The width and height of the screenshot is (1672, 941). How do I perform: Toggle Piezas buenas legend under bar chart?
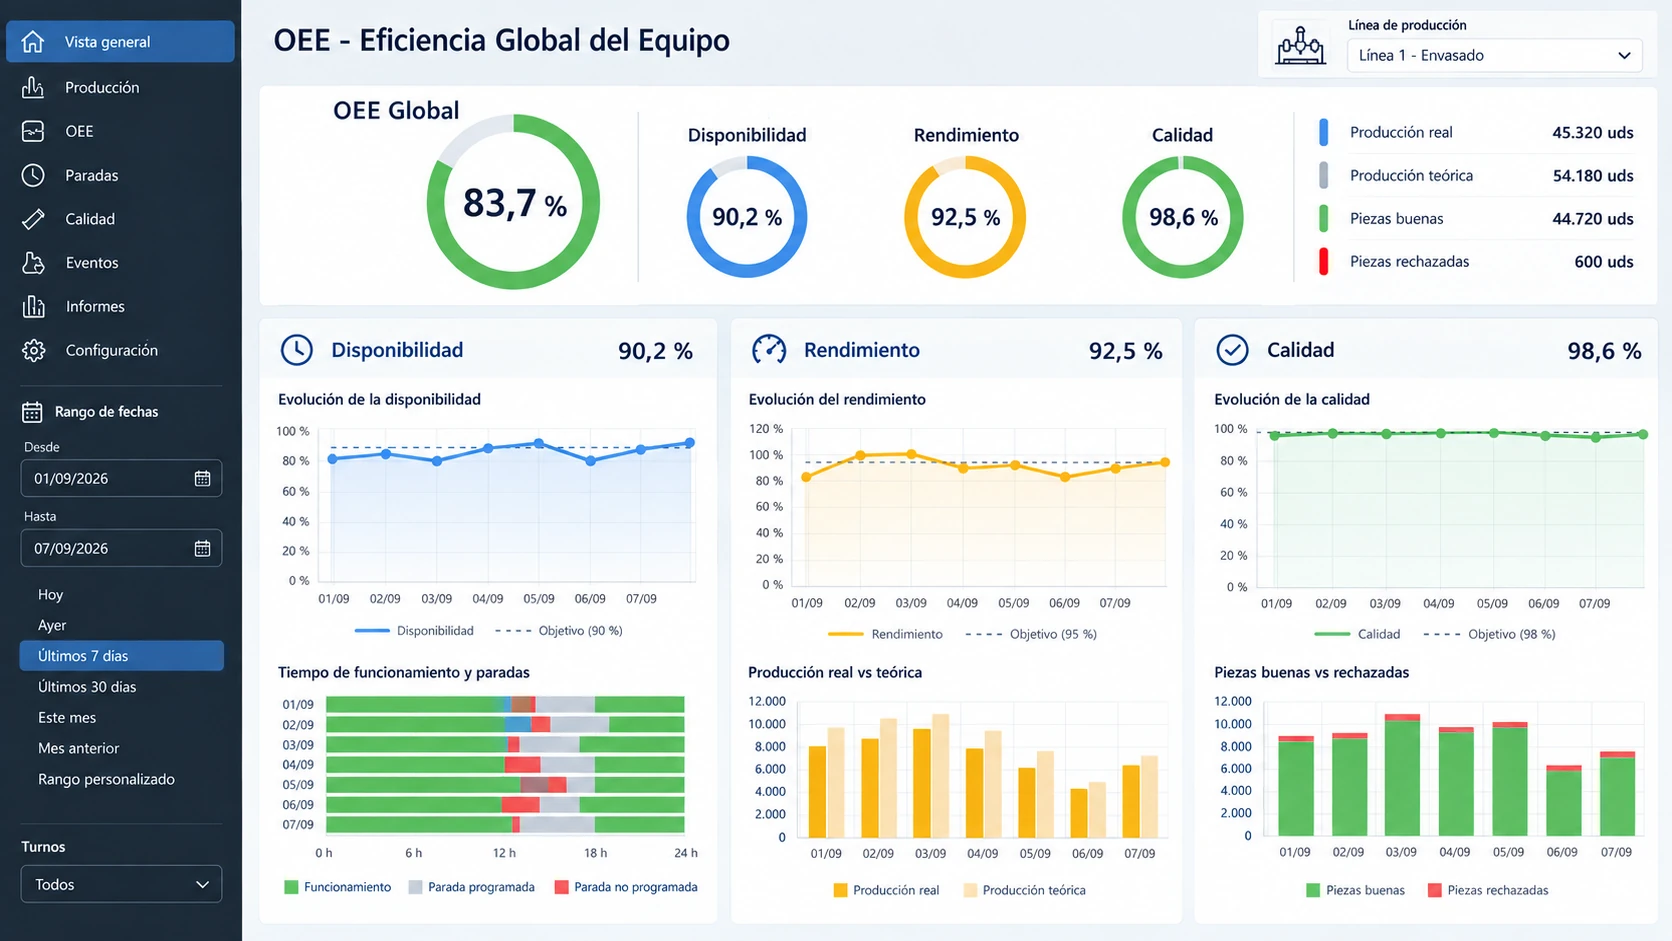(1355, 890)
